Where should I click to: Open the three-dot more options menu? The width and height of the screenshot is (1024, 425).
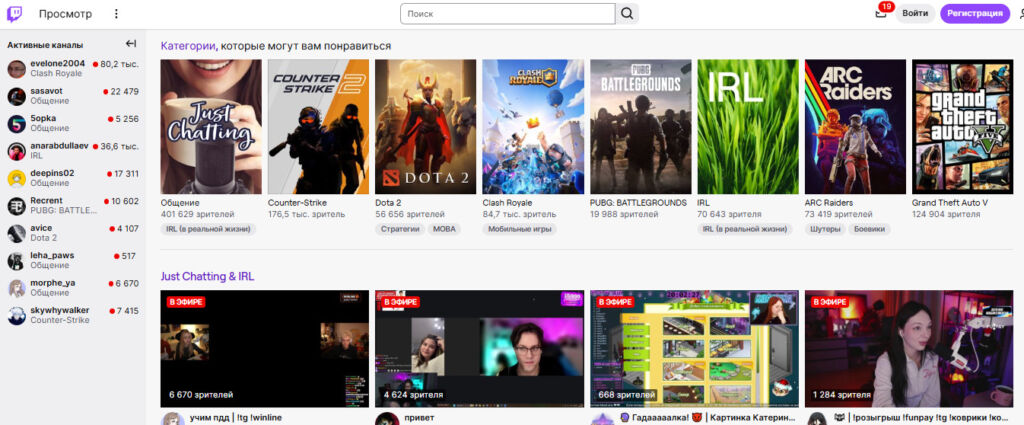[116, 14]
